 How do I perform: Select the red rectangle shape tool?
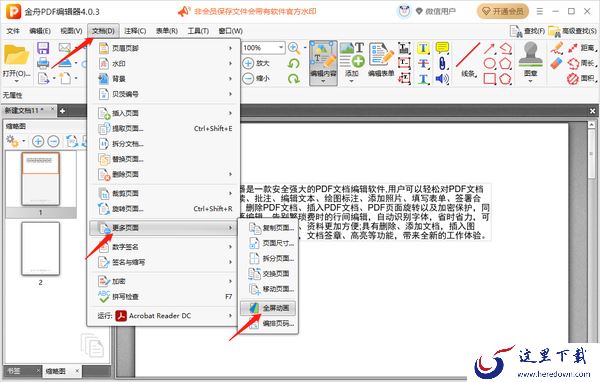(490, 79)
